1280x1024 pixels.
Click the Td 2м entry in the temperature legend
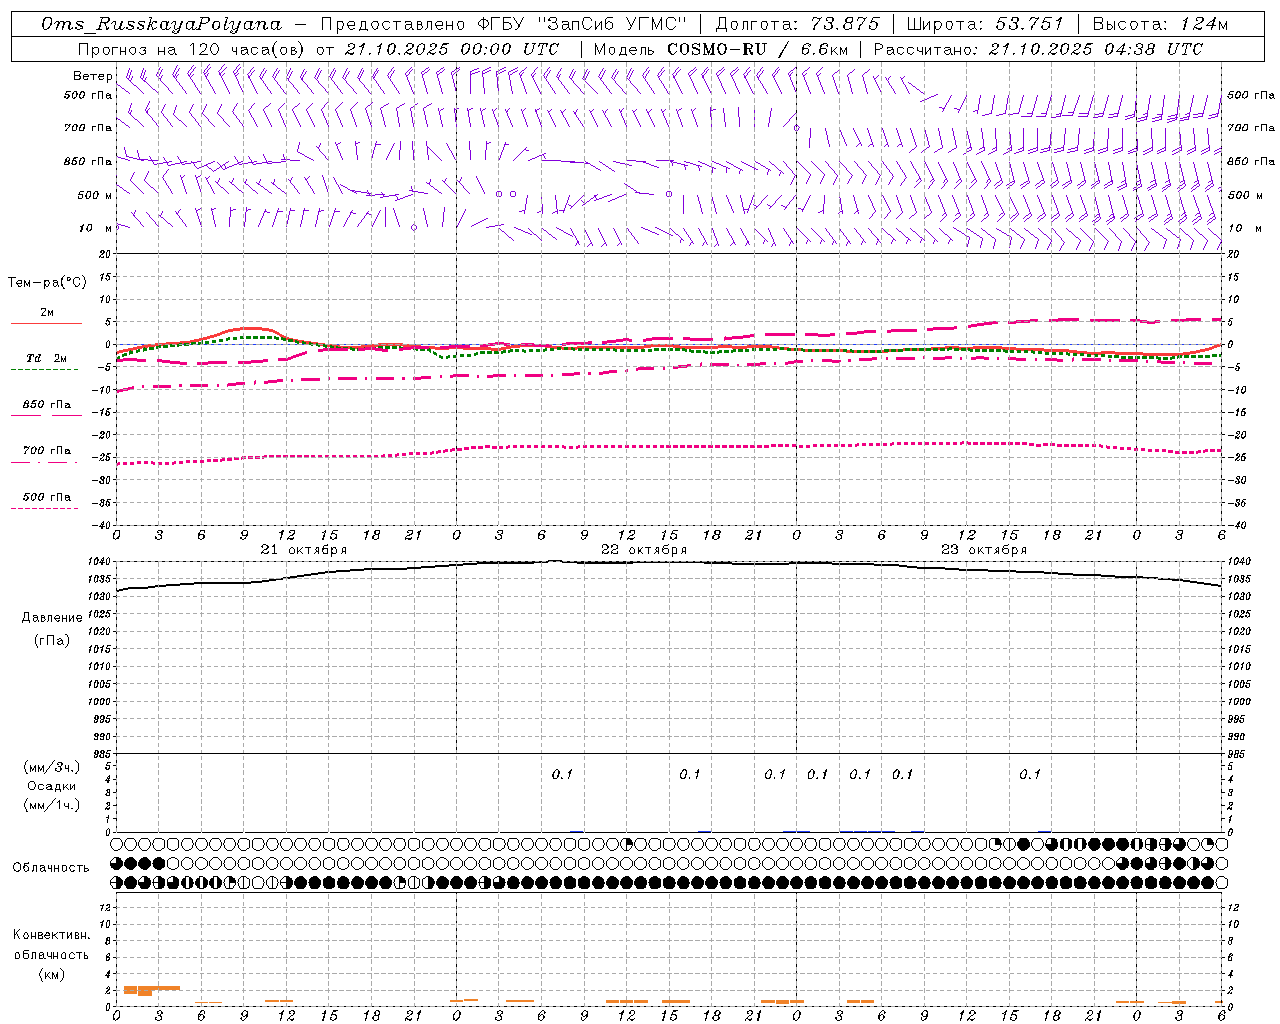[47, 358]
